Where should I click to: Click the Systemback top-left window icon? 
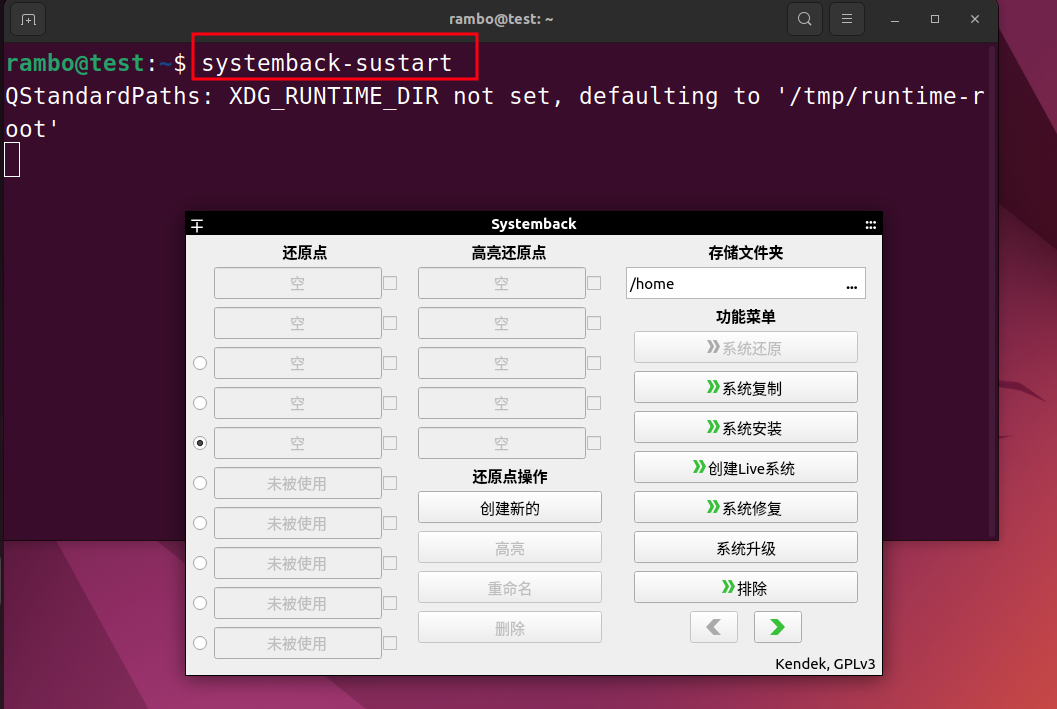coord(198,225)
